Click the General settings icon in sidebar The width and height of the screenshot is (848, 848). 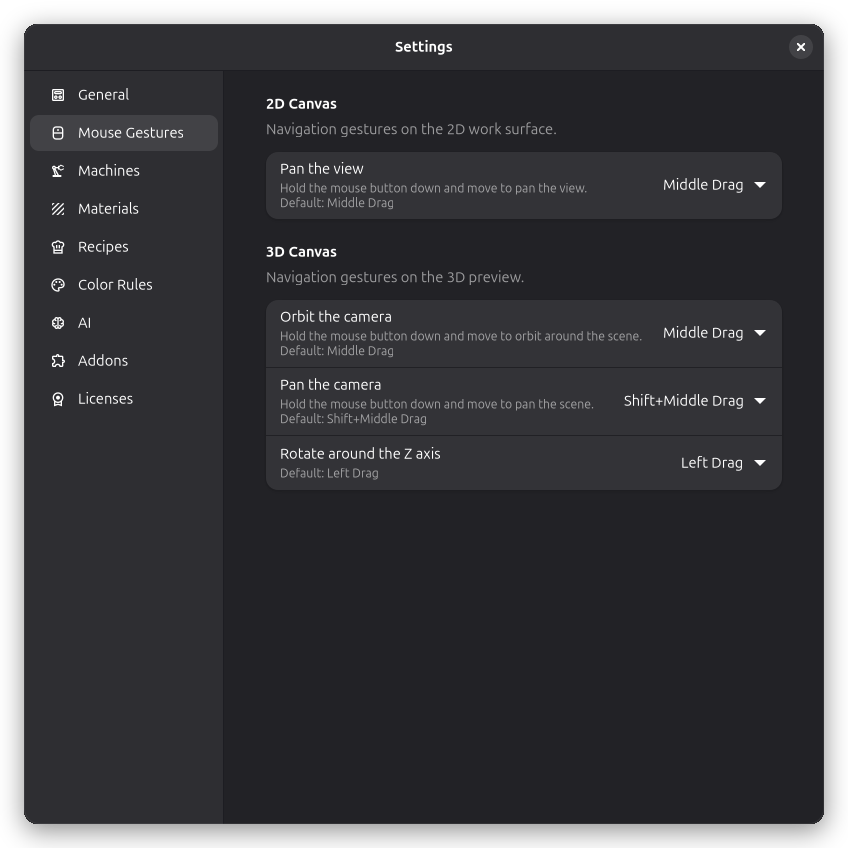[58, 95]
